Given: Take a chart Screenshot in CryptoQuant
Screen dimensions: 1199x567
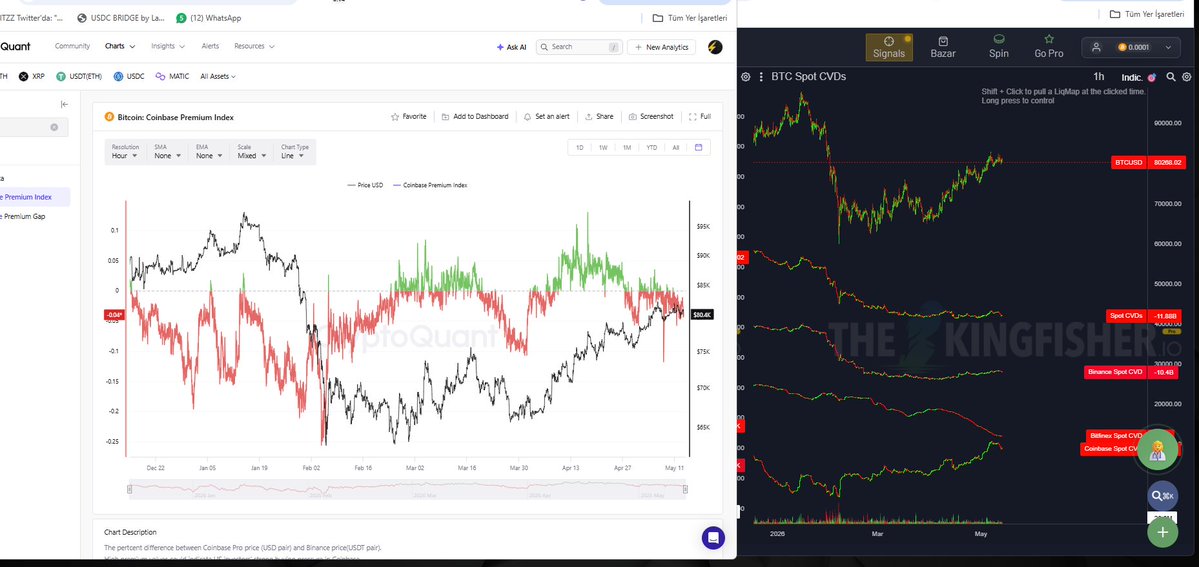Looking at the screenshot, I should pos(651,117).
